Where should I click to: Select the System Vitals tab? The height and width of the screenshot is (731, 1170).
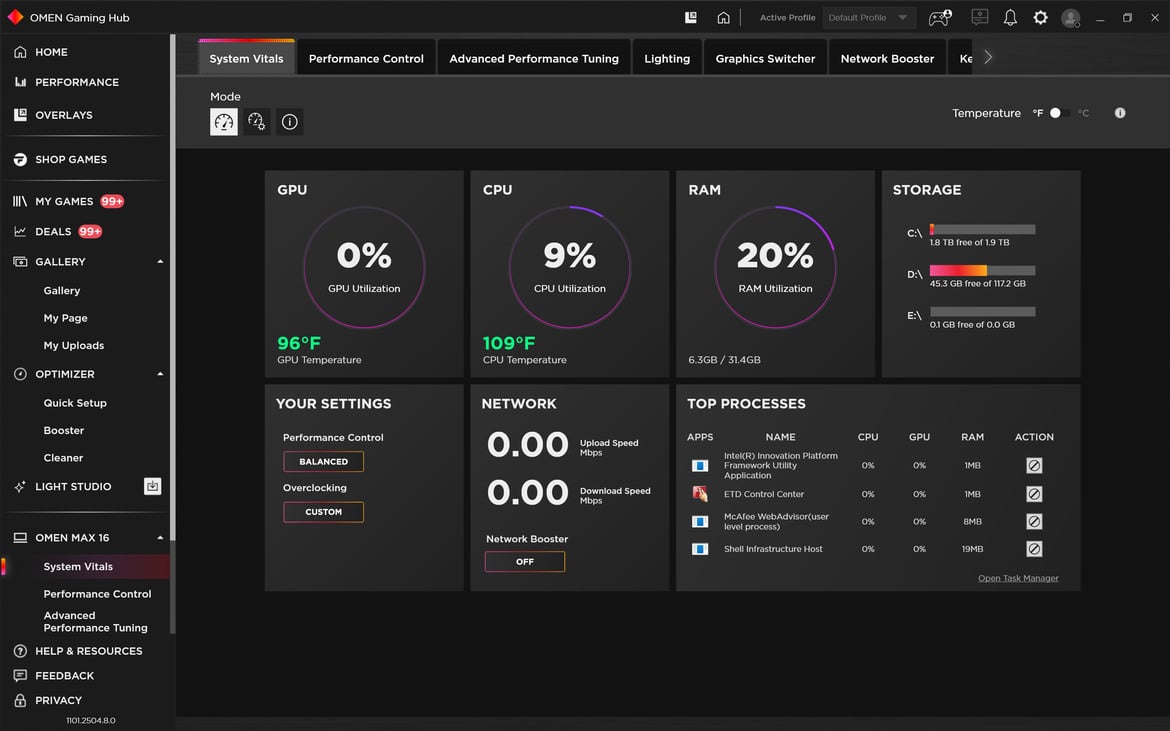coord(246,58)
